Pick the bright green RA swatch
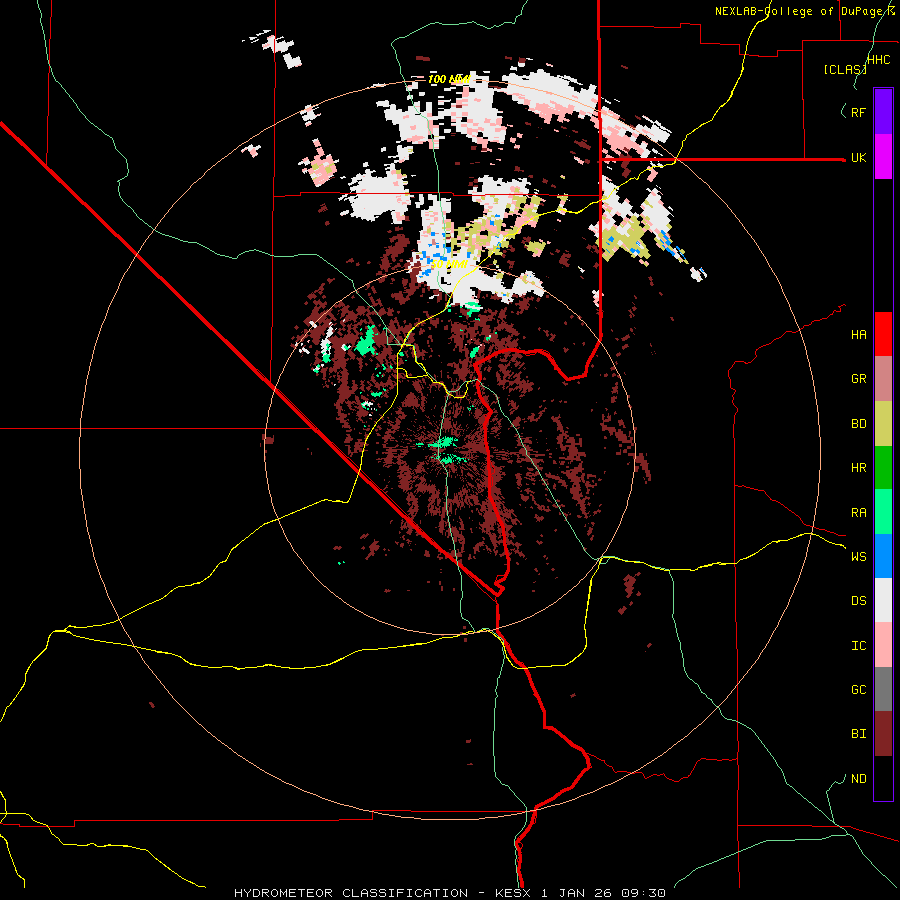This screenshot has height=900, width=900. coord(883,512)
